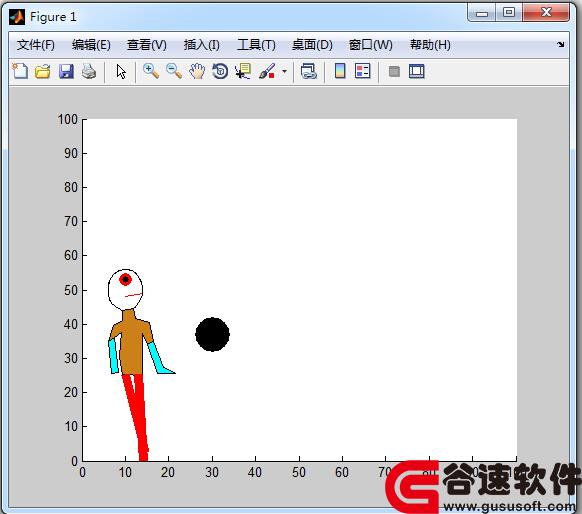Image resolution: width=582 pixels, height=514 pixels.
Task: Activate the Zoom In magnifier
Action: click(151, 71)
